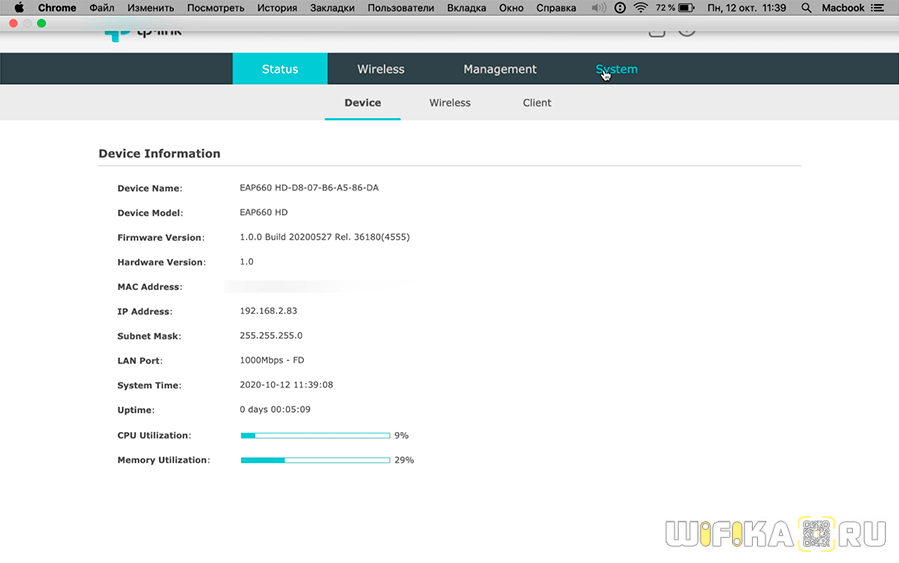Click circular status icon beside volume icon
The image size is (899, 563).
click(x=620, y=8)
